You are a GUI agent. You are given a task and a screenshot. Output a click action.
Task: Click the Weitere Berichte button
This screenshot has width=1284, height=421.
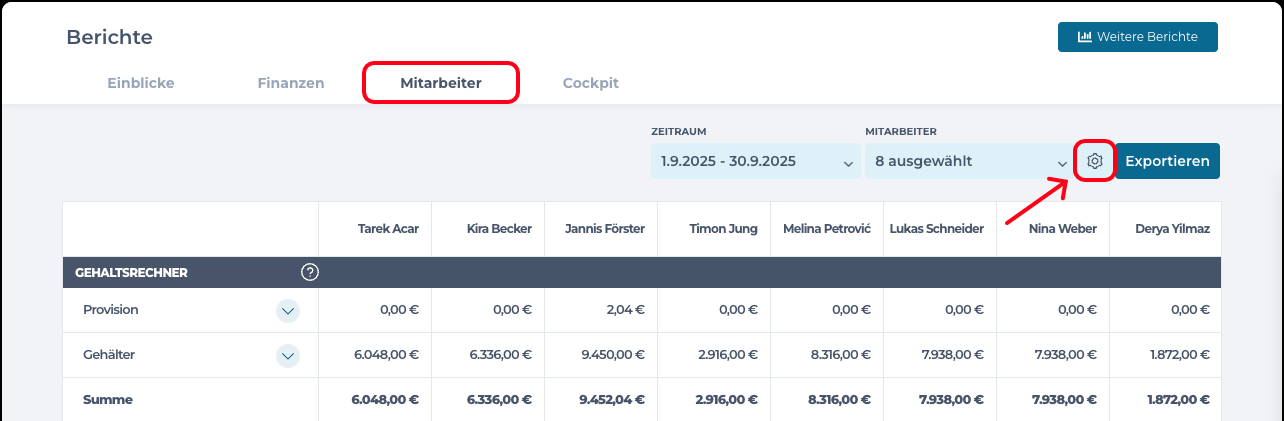(x=1137, y=37)
